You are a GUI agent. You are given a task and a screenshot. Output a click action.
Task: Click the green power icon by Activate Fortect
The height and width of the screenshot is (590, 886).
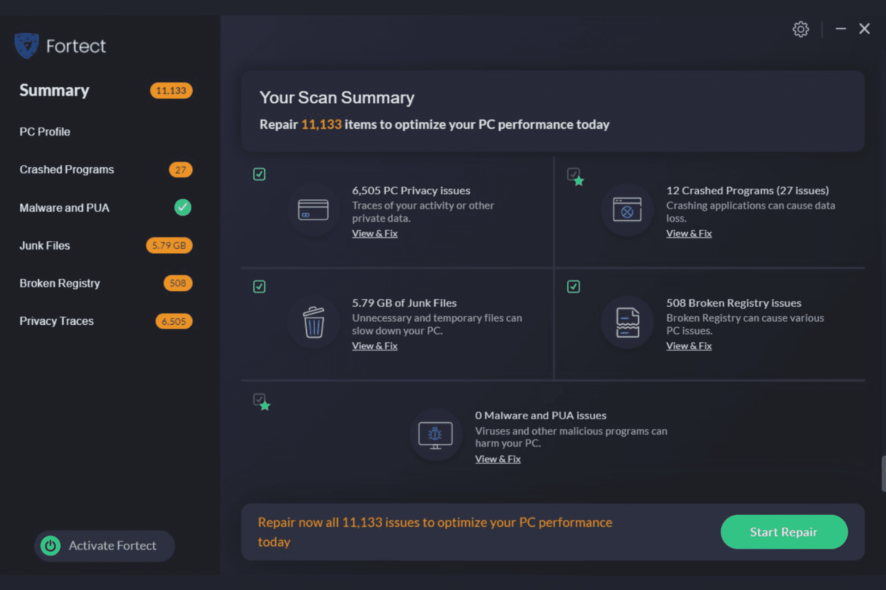[50, 545]
